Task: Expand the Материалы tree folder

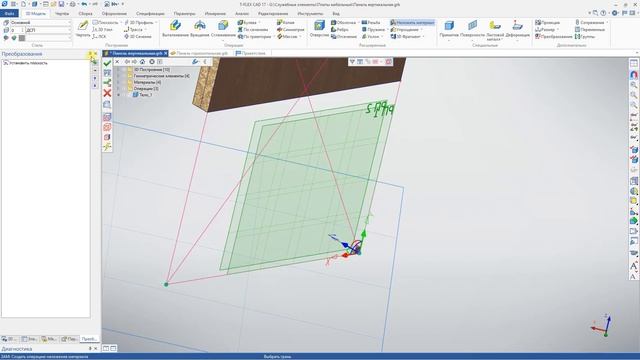Action: [119, 82]
